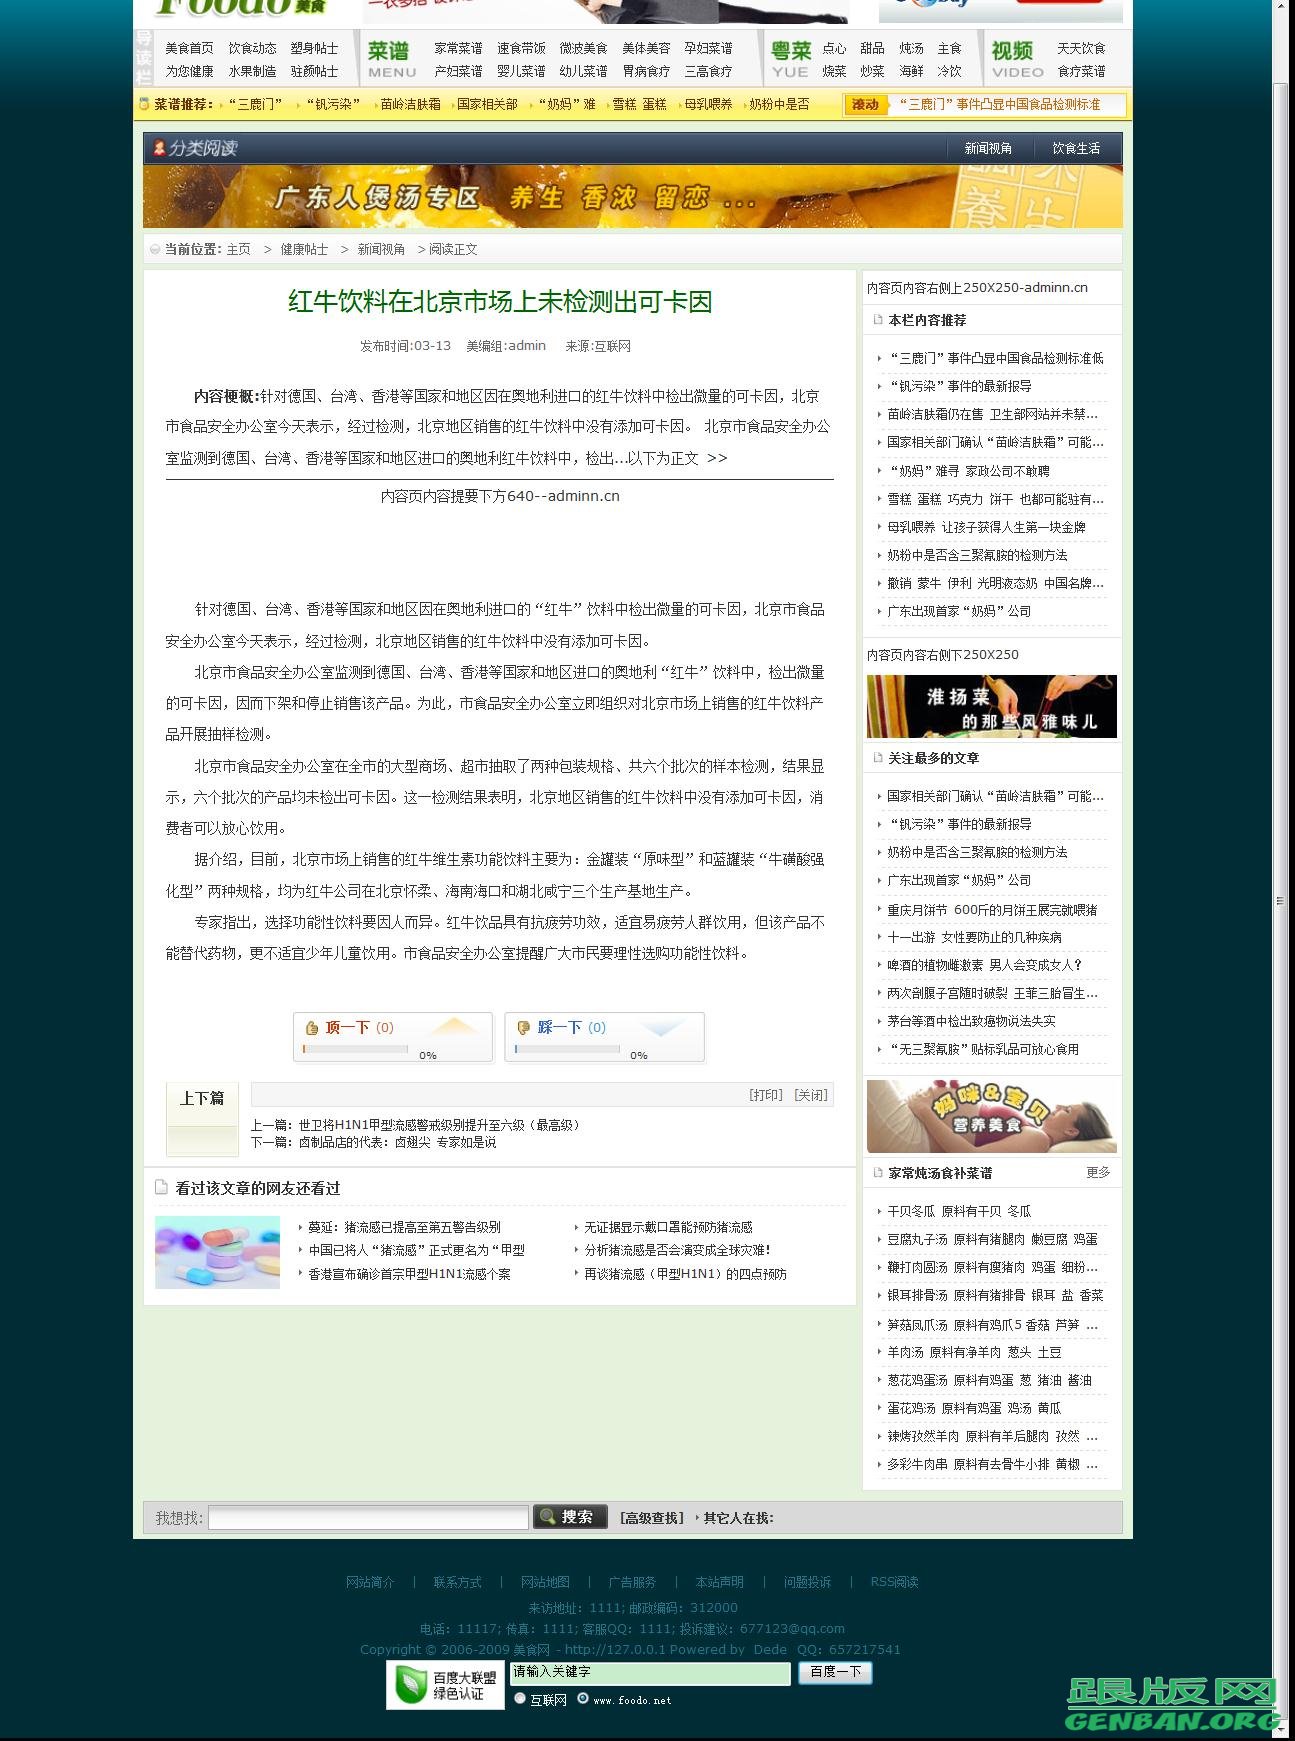Open the 新闻视角 tab in 分类阅读 bar

988,148
